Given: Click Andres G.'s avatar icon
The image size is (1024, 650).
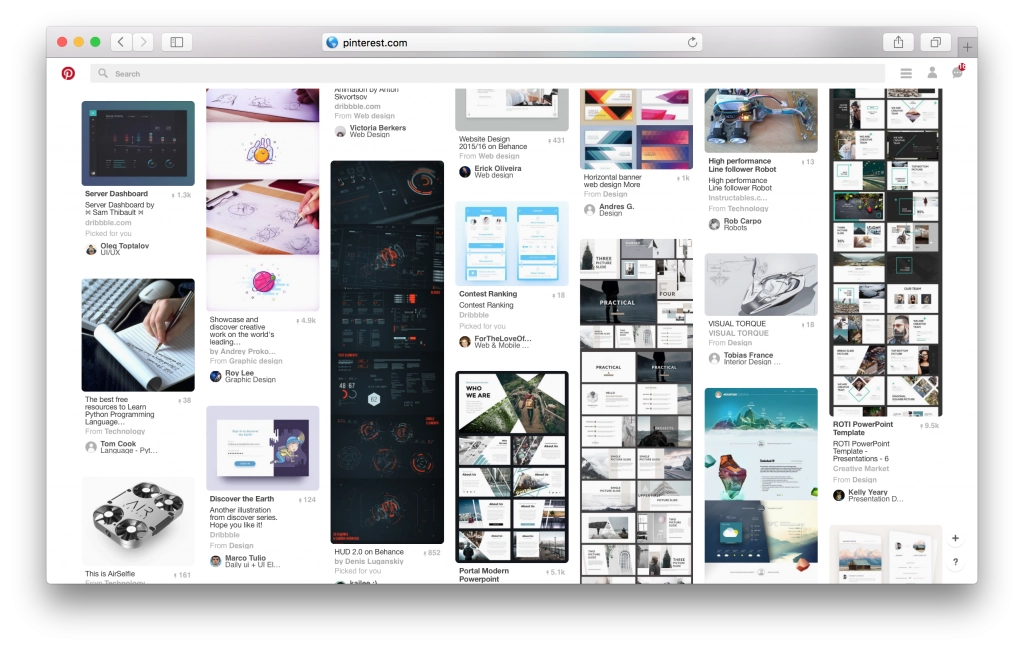Looking at the screenshot, I should (x=590, y=210).
